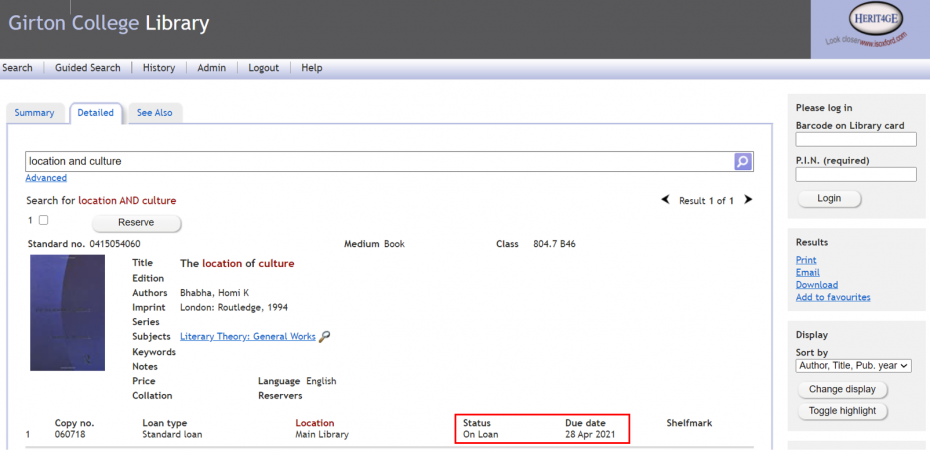The width and height of the screenshot is (930, 452).
Task: Switch to the Summary tab
Action: click(x=35, y=113)
